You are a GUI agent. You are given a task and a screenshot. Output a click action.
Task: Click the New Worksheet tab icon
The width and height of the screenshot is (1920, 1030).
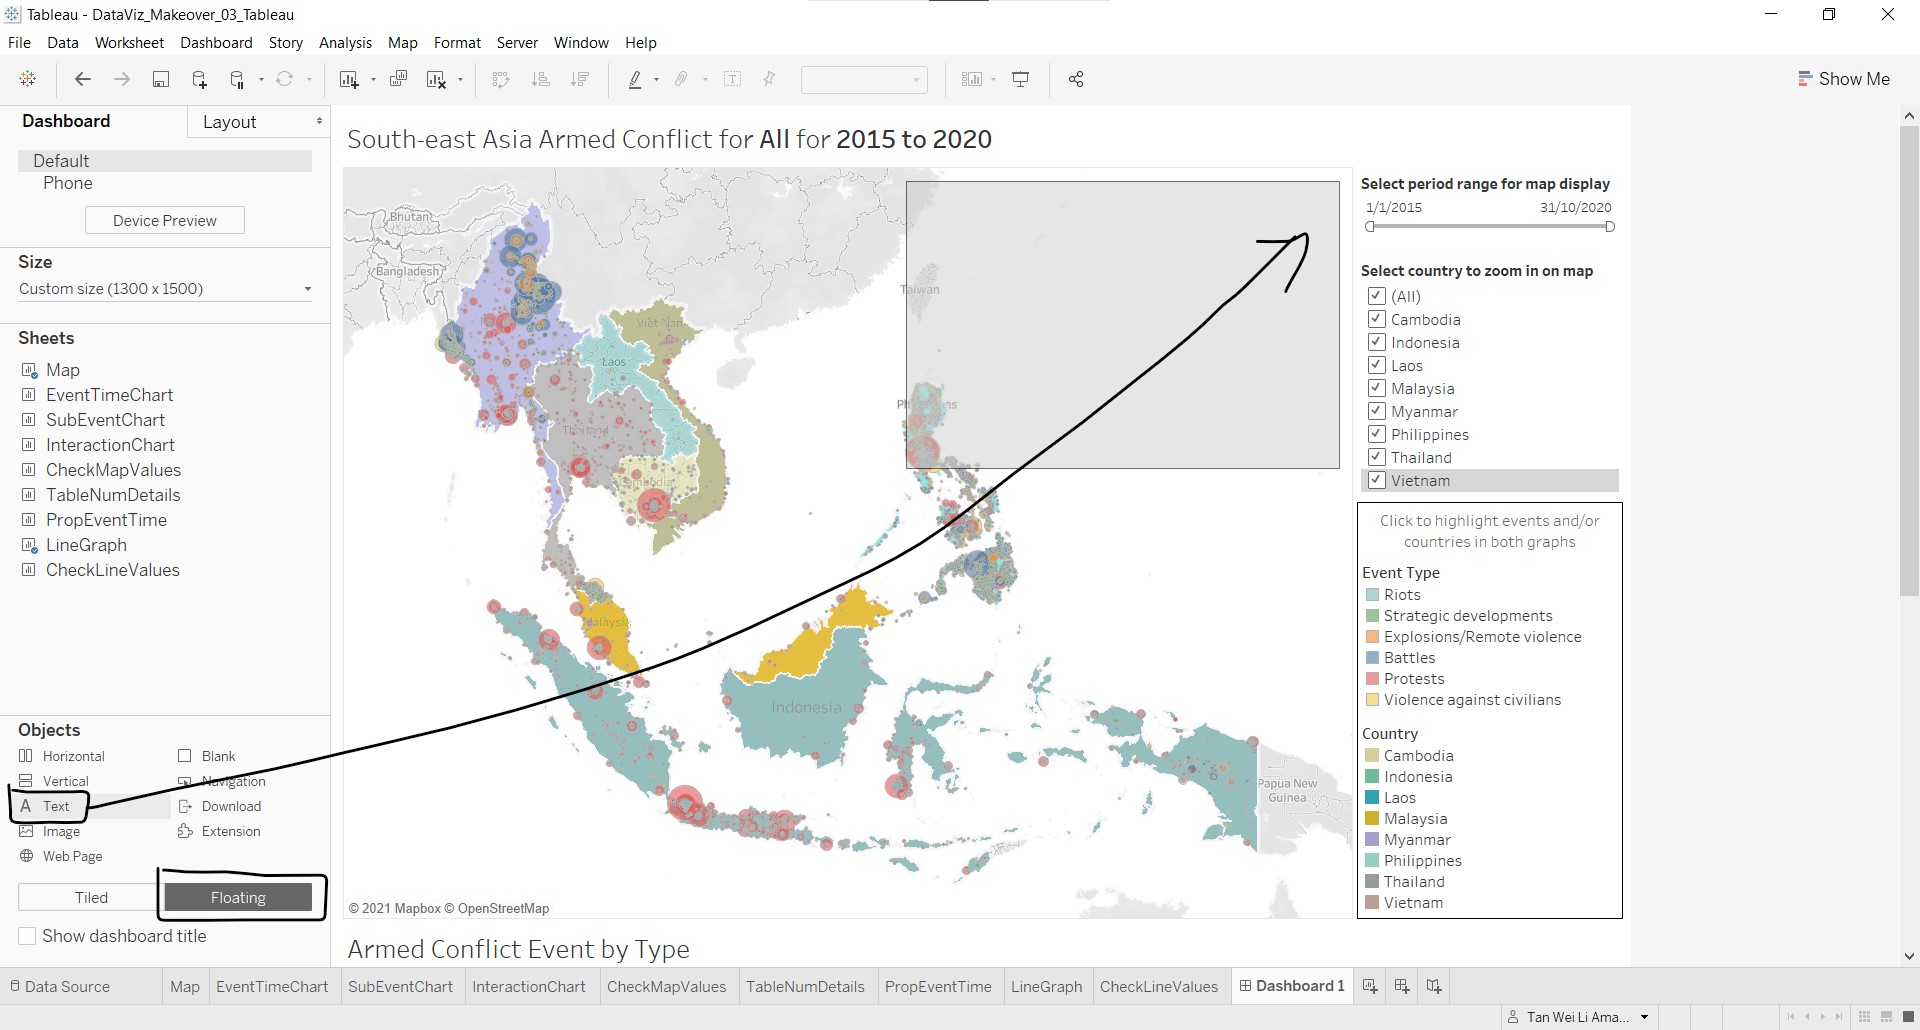tap(1370, 987)
